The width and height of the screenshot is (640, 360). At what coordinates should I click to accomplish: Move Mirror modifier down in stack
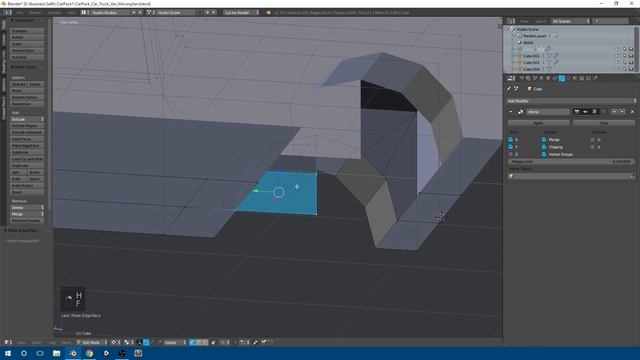[622, 111]
